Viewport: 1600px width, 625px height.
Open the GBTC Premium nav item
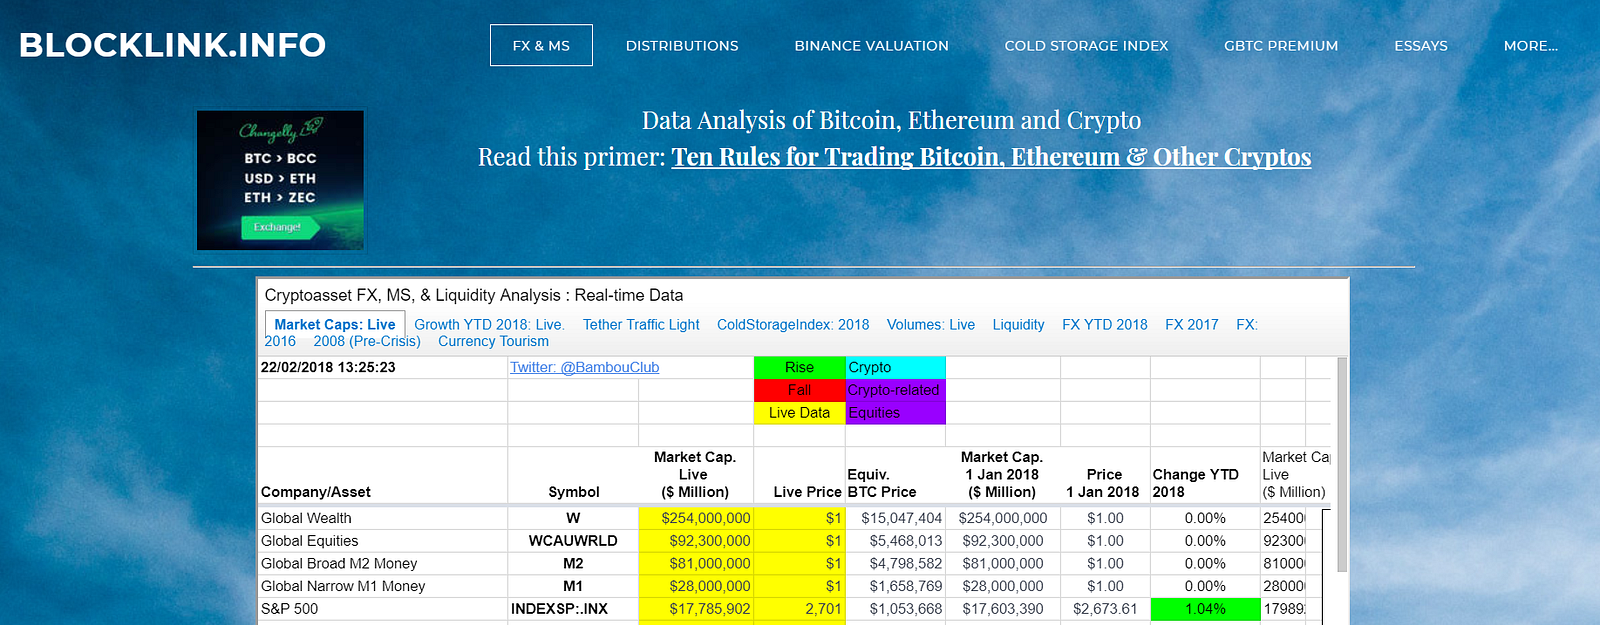[1281, 45]
